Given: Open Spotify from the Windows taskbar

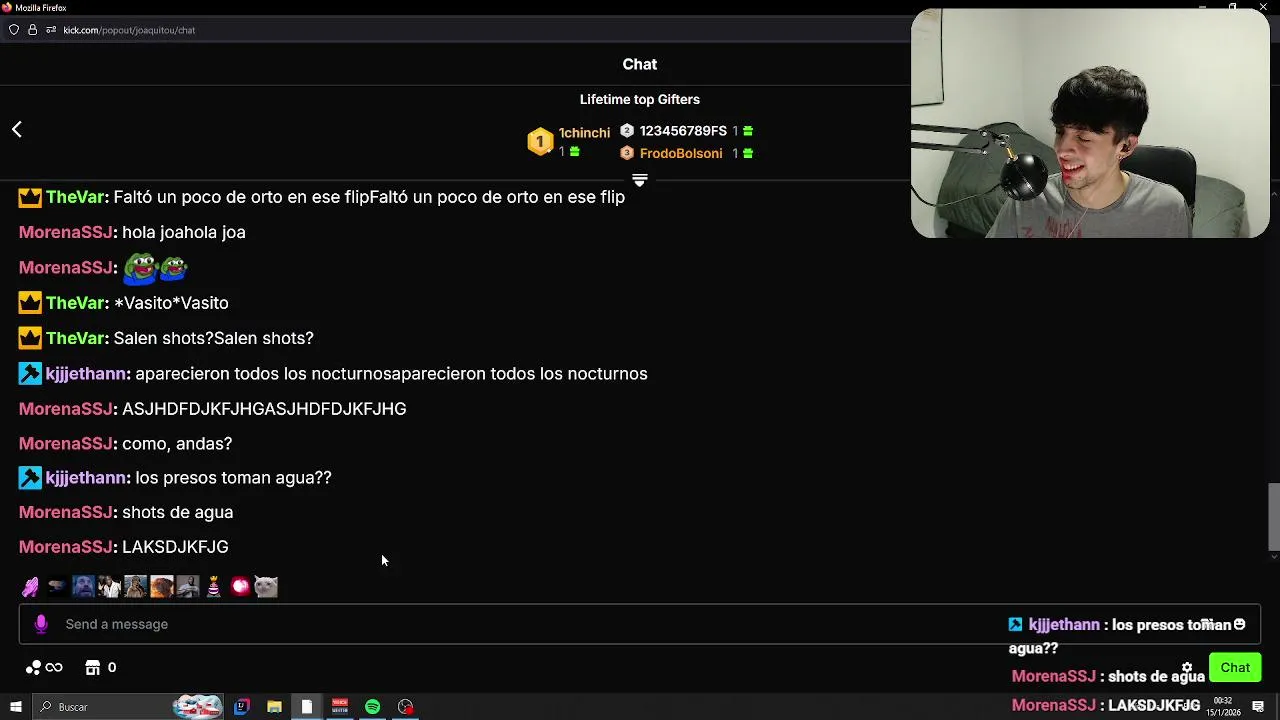Looking at the screenshot, I should tap(372, 707).
